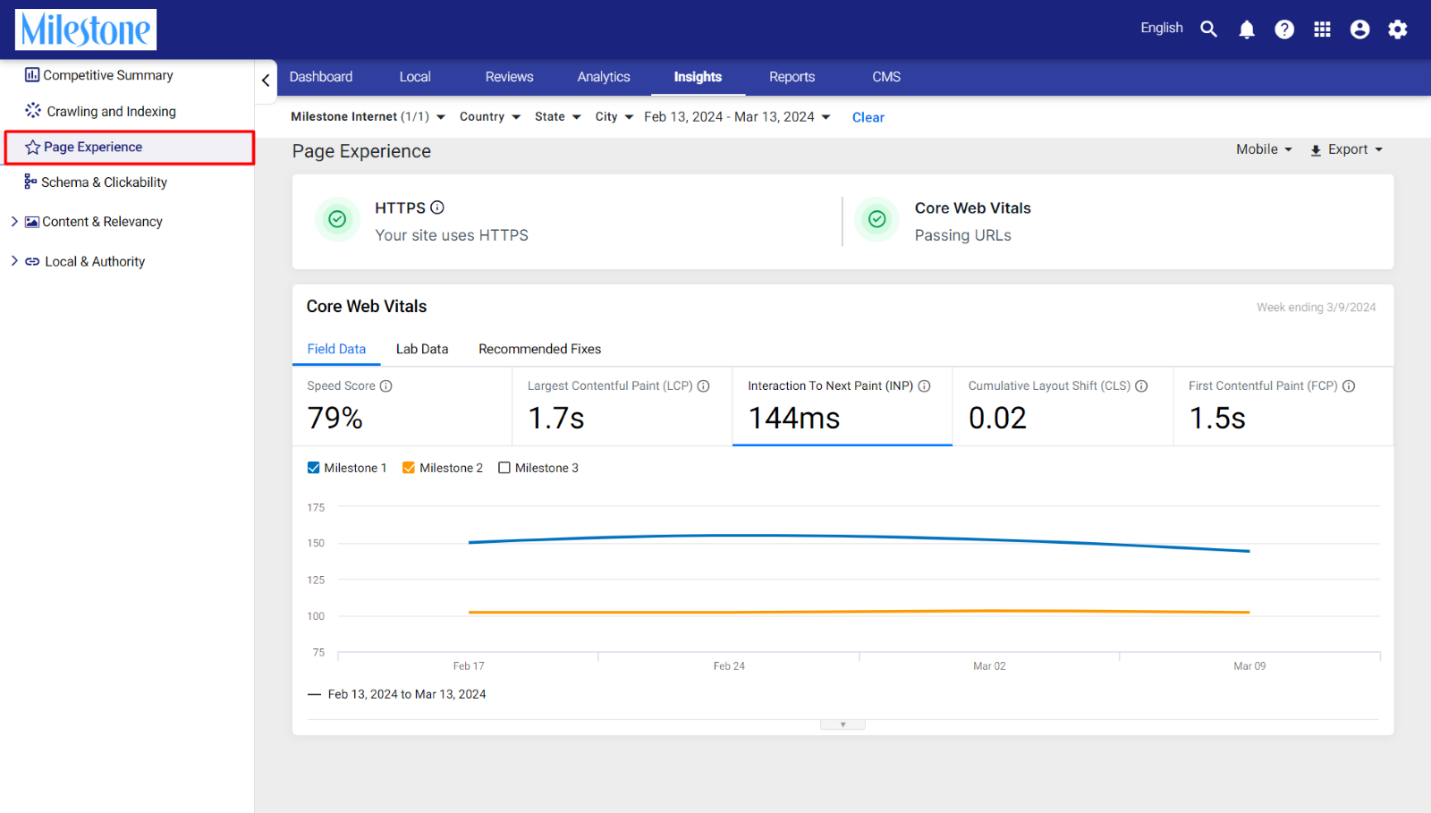
Task: Switch to the Lab Data tab
Action: coord(422,349)
